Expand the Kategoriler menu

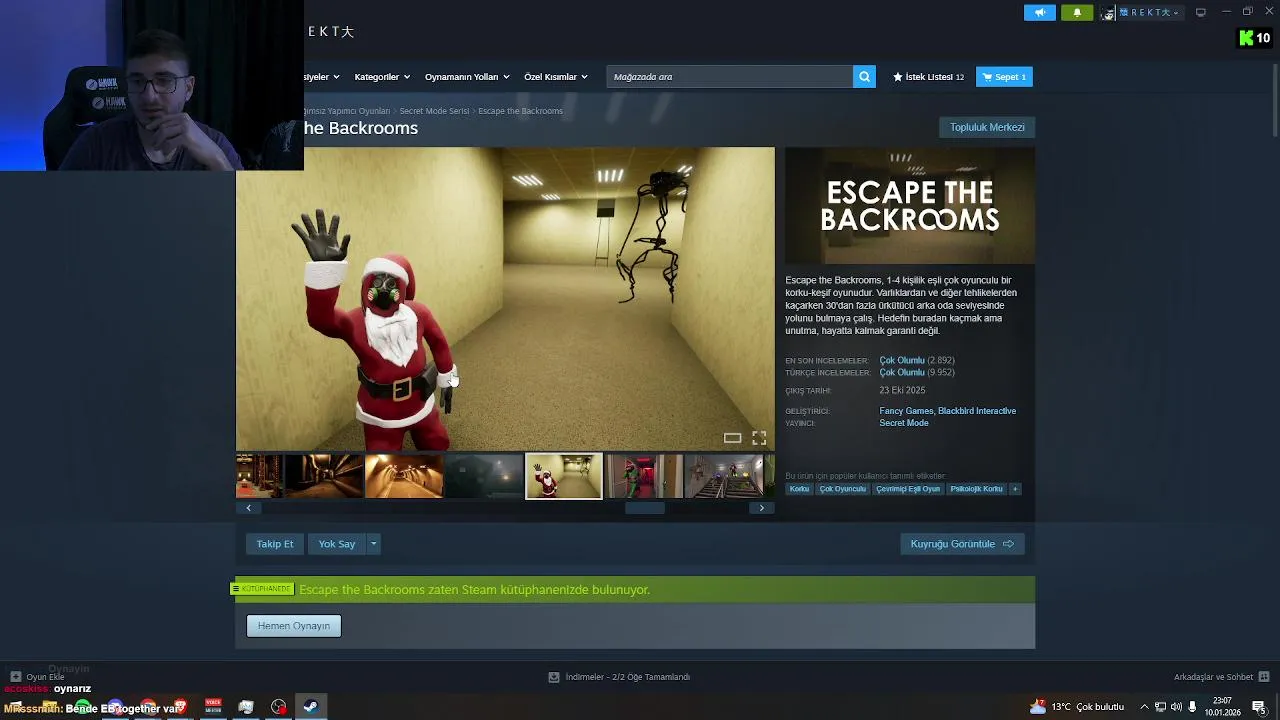pyautogui.click(x=382, y=77)
